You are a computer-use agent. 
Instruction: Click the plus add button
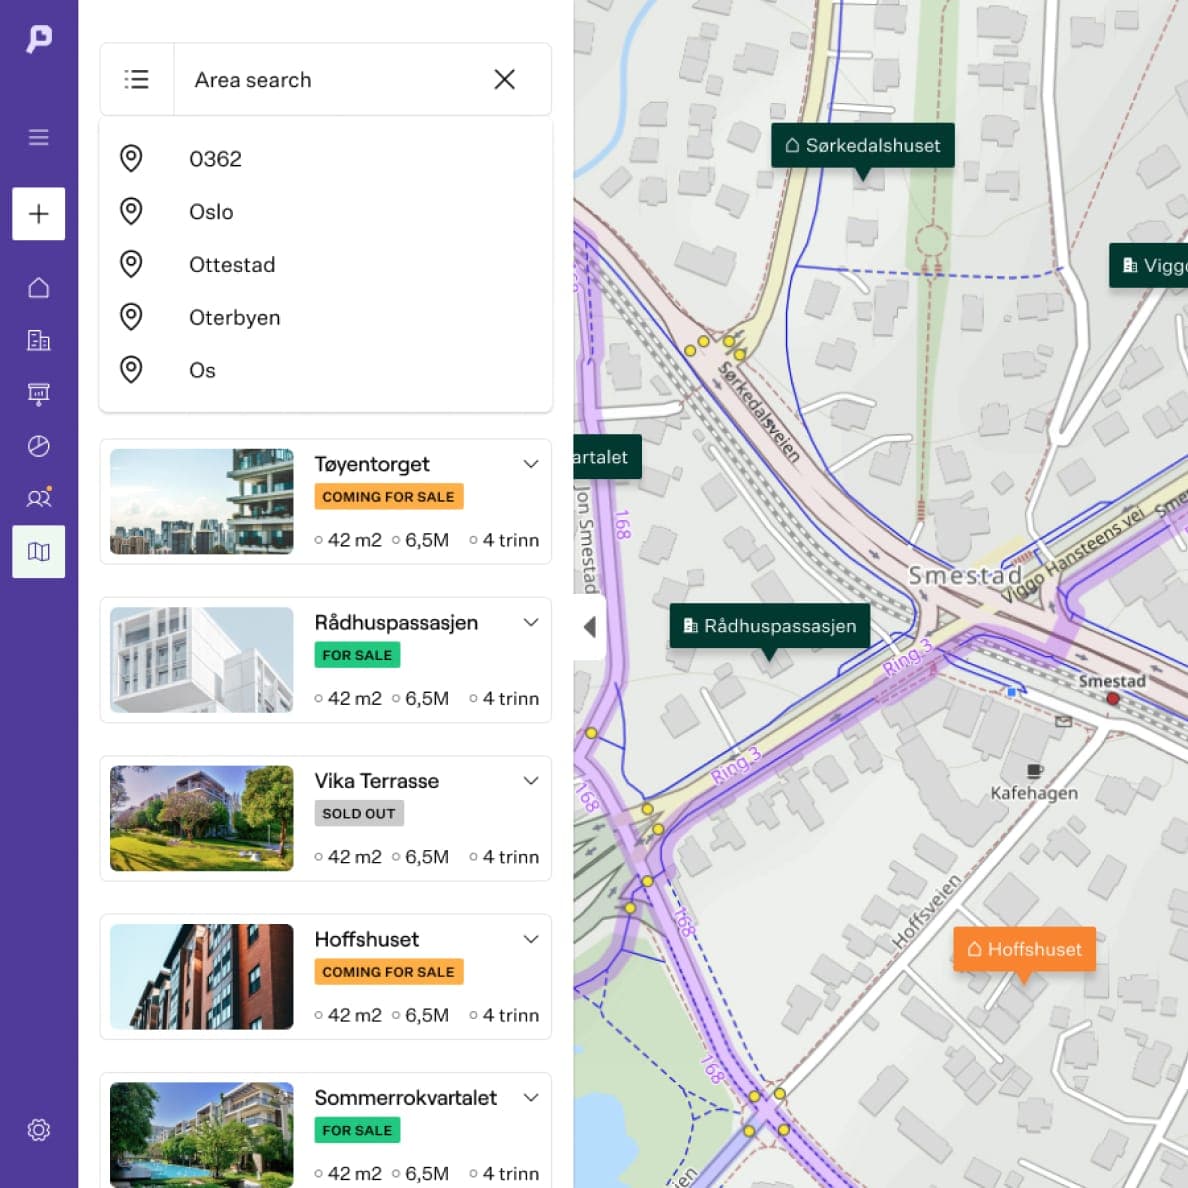point(38,214)
